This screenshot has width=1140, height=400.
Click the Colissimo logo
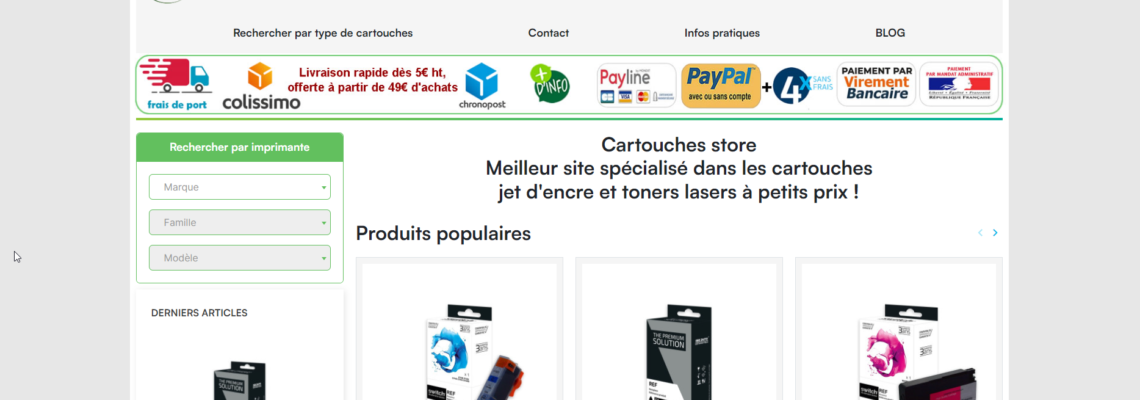point(260,87)
